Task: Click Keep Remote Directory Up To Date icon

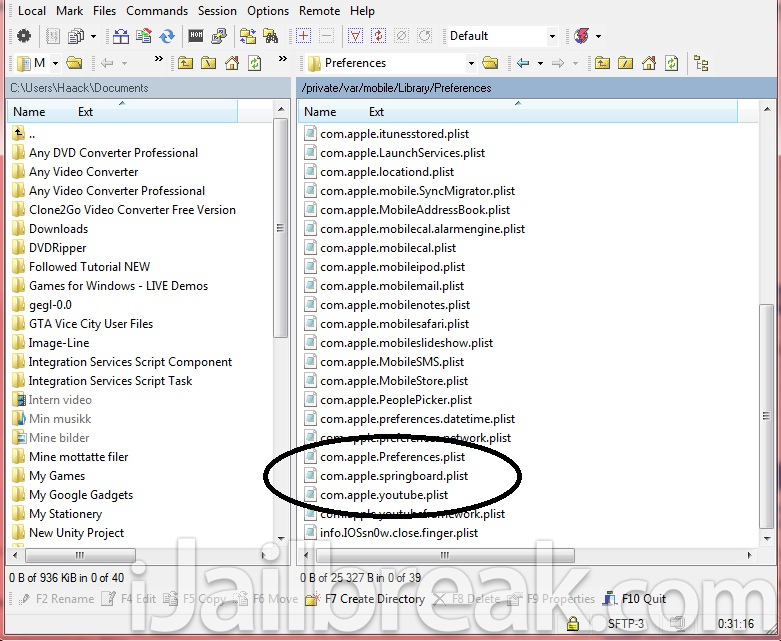Action: point(144,36)
